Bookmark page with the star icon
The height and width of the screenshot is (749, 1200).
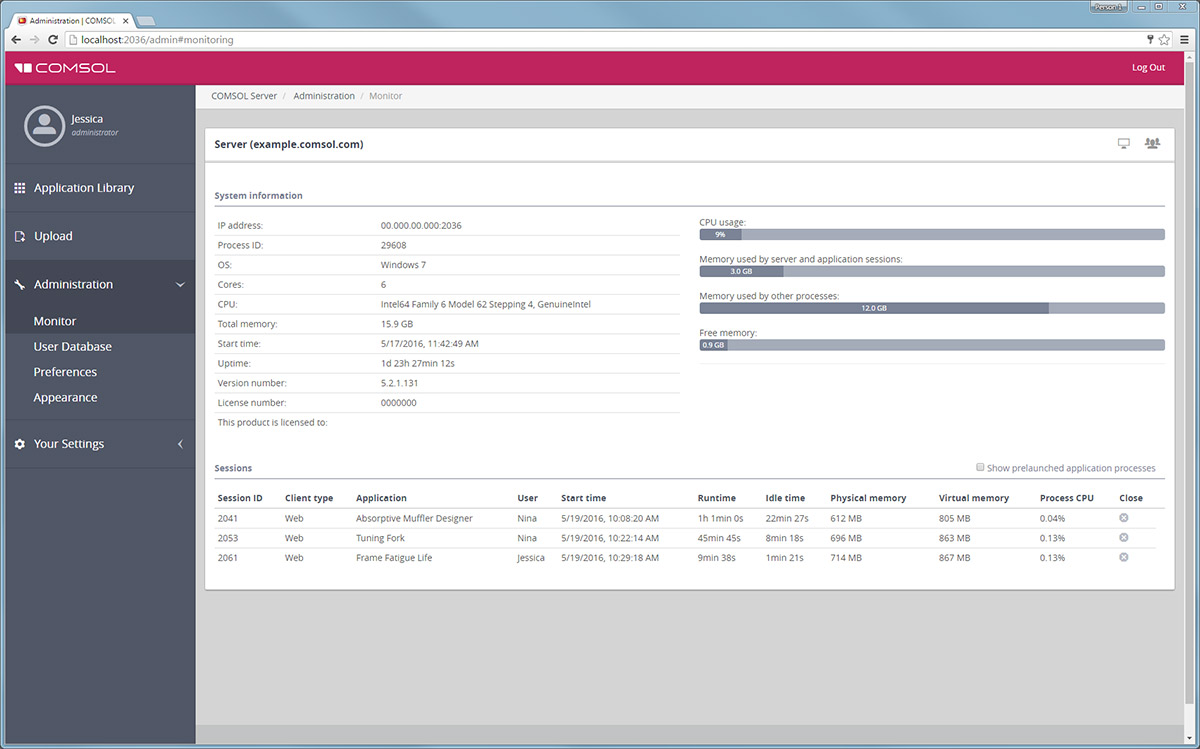pyautogui.click(x=1164, y=40)
